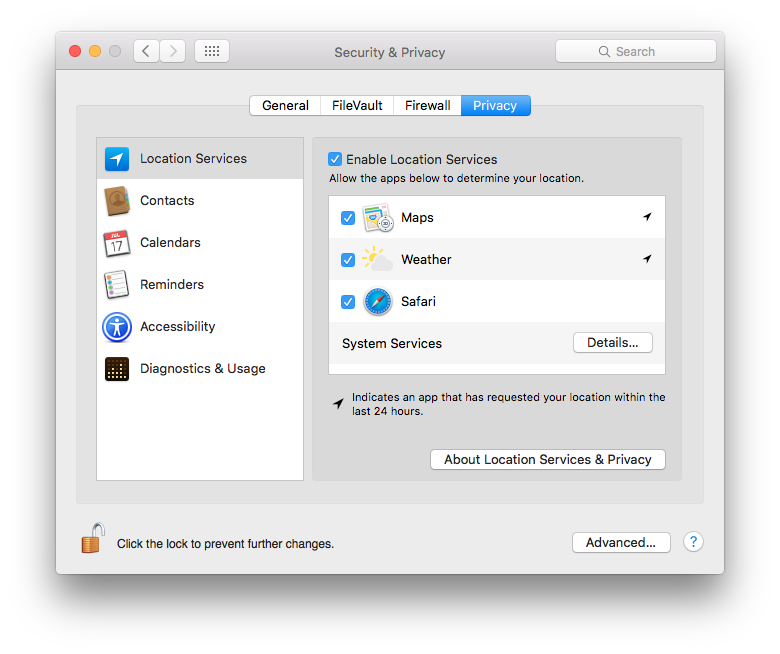Click the Safari compass icon
Viewport: 780px width, 654px height.
coord(378,301)
